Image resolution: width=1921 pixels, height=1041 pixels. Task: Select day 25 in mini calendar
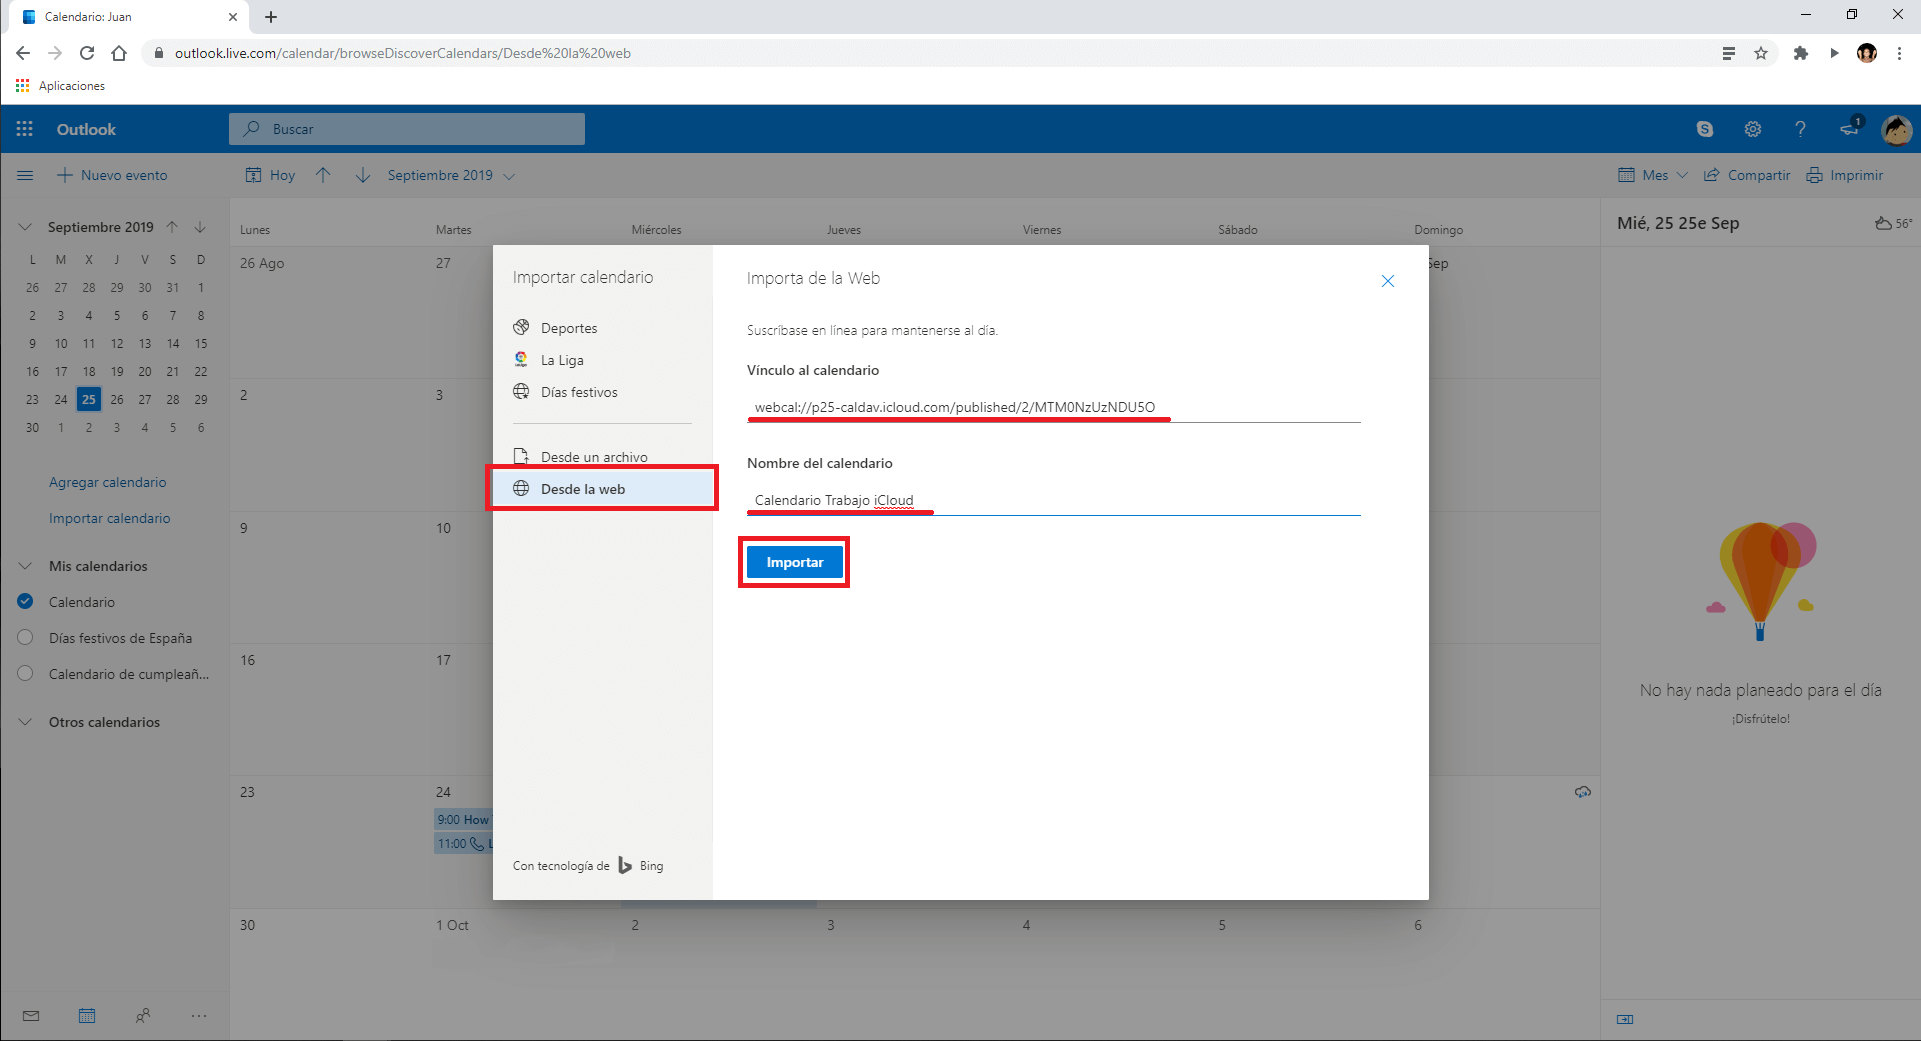point(89,399)
